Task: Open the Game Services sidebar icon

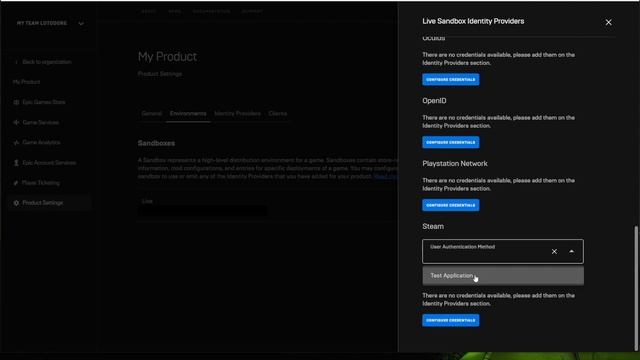Action: click(16, 122)
